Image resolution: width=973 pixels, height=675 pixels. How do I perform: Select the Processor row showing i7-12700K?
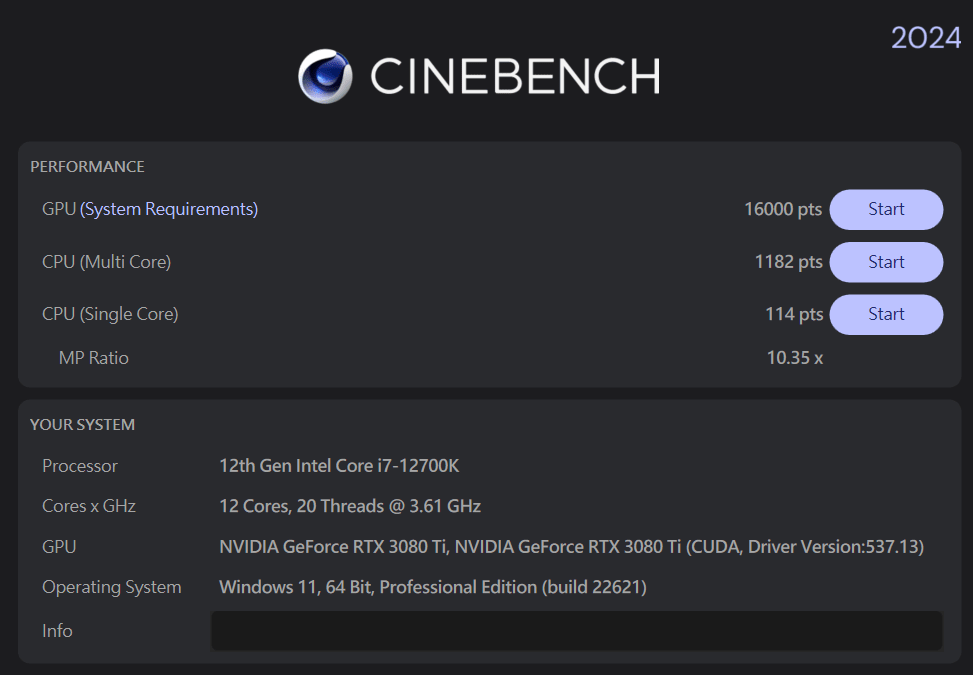pyautogui.click(x=341, y=465)
